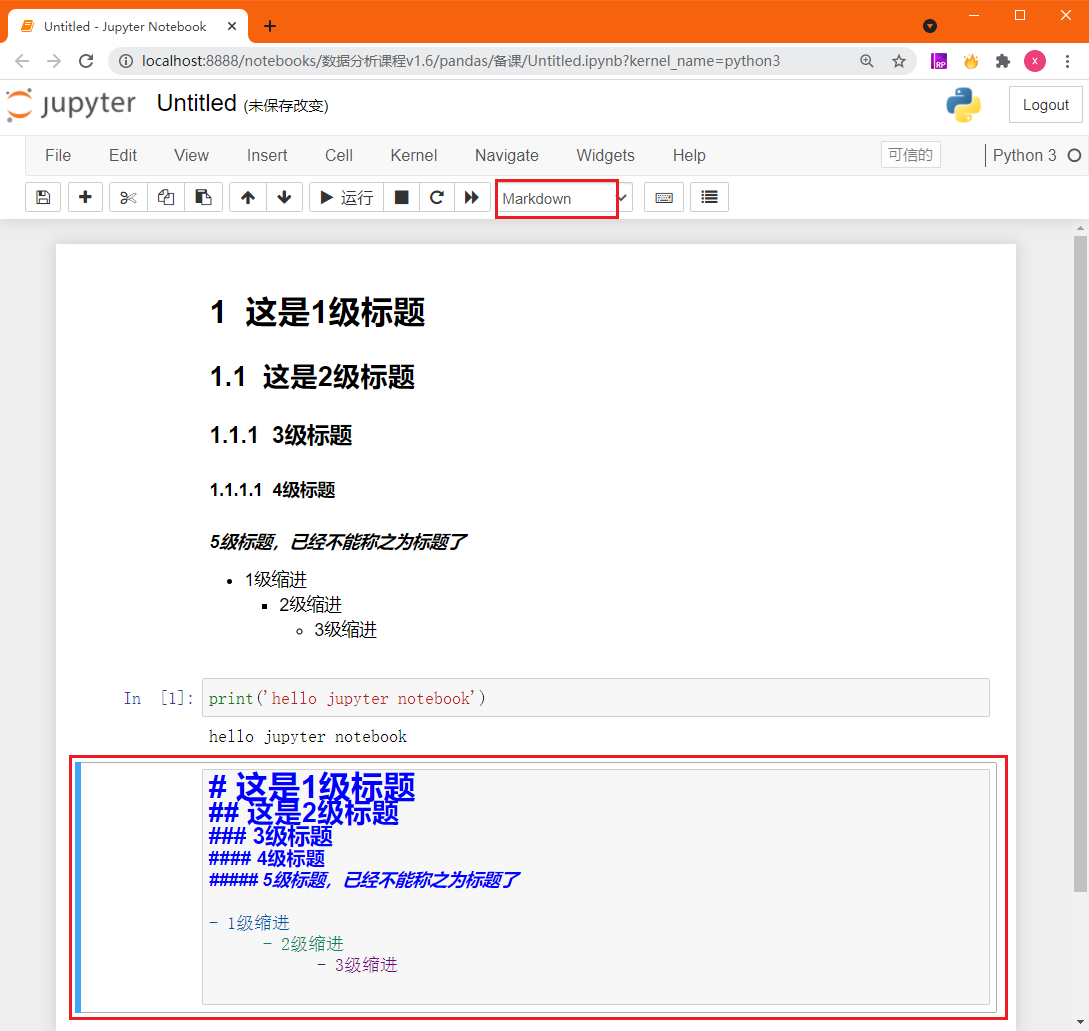Image resolution: width=1089 pixels, height=1031 pixels.
Task: Open the cell type dropdown showing Markdown
Action: [x=563, y=199]
